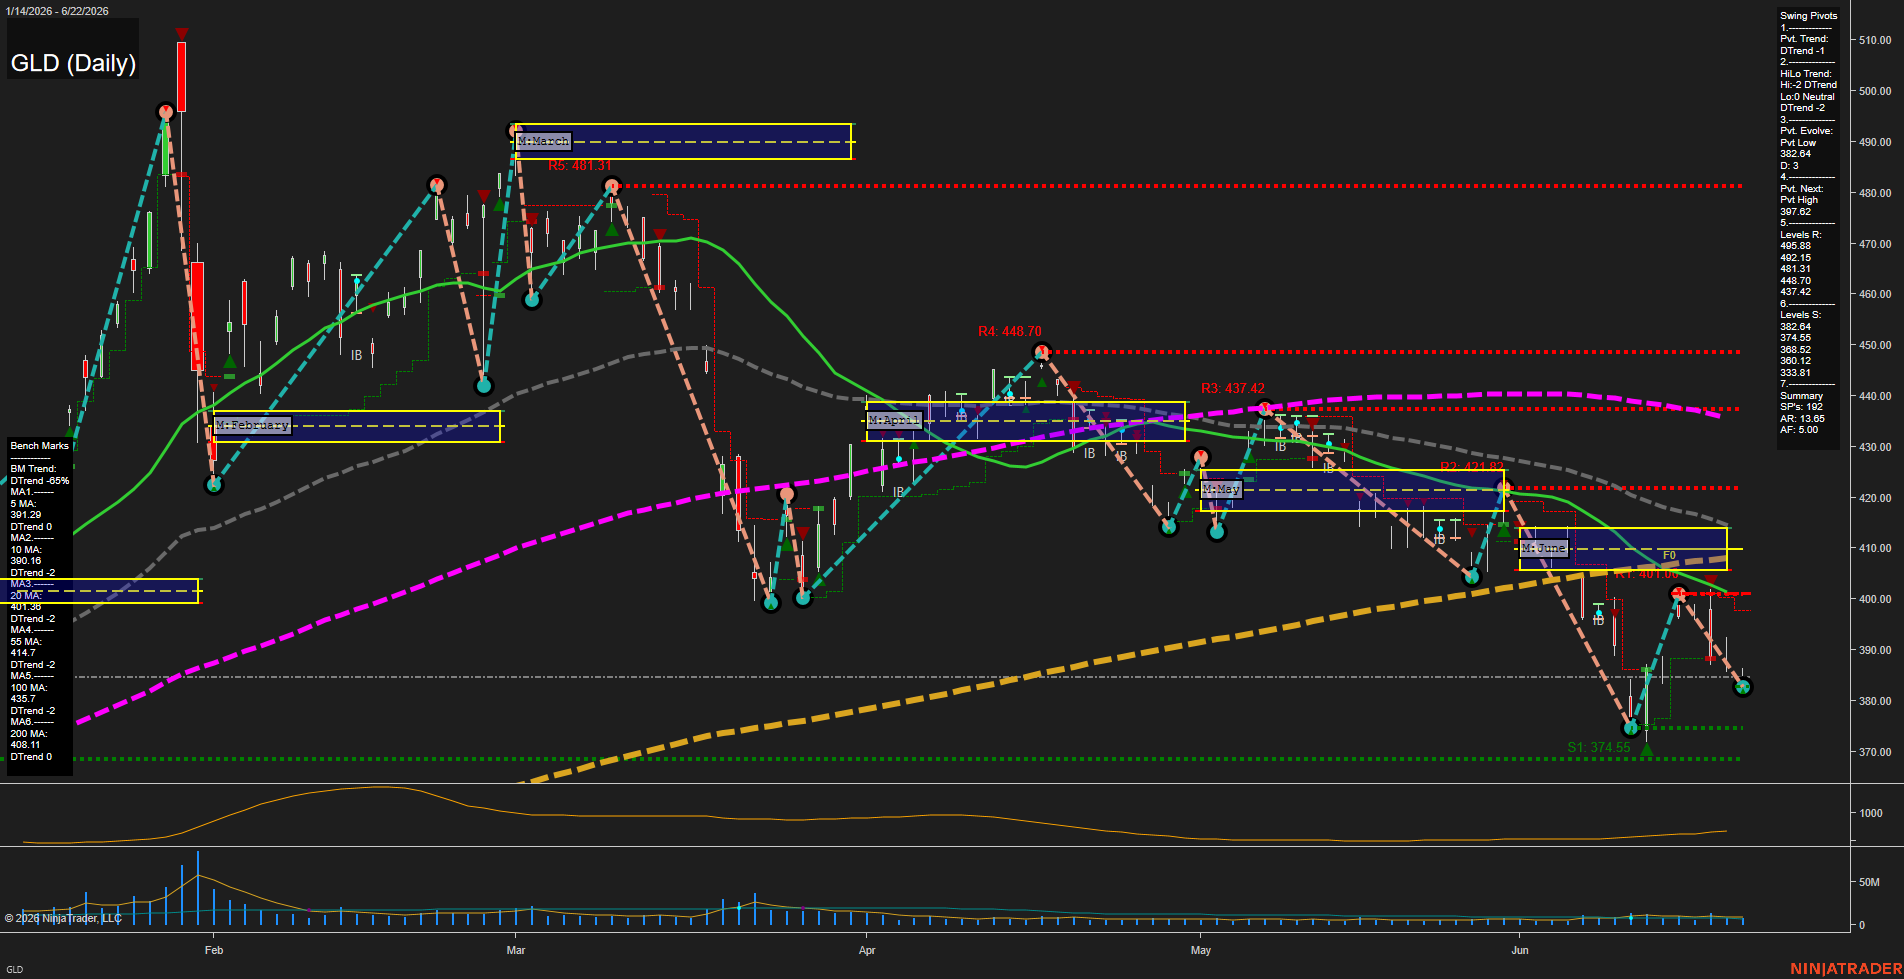Click the M:February monthly zone label
The height and width of the screenshot is (979, 1904).
(252, 425)
